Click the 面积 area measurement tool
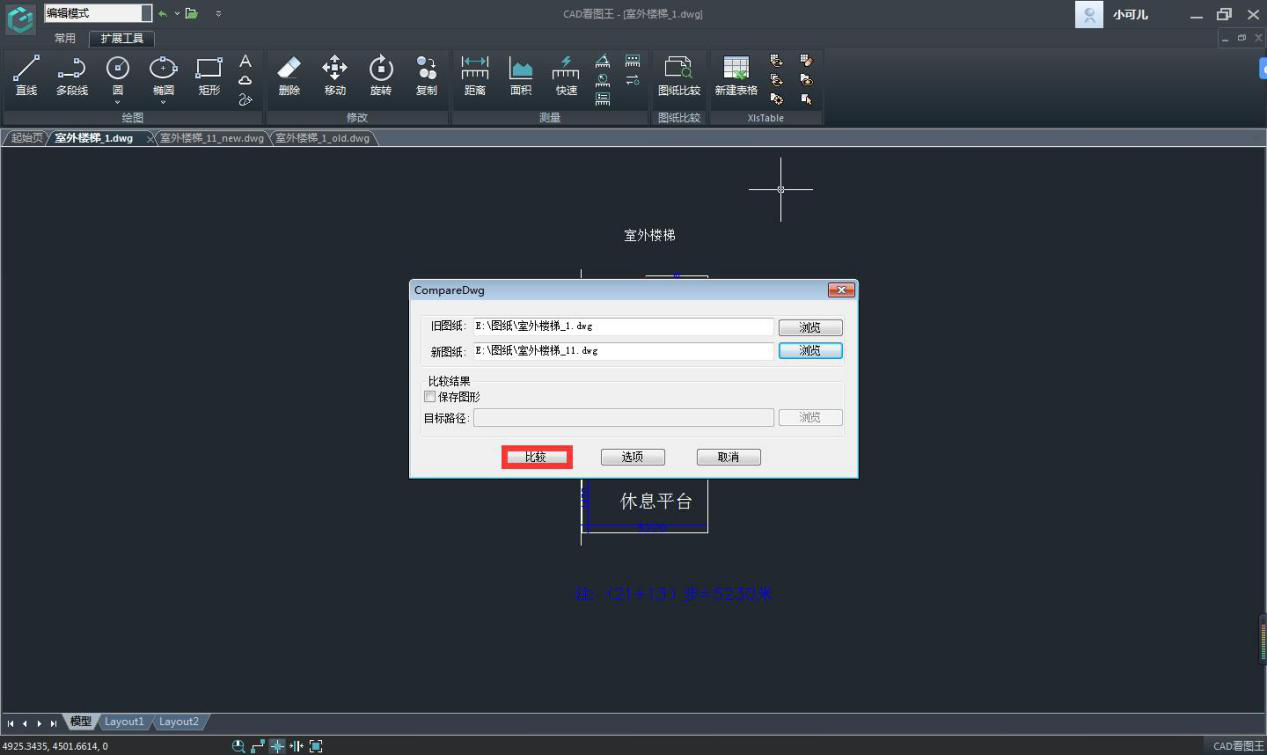Screen dimensions: 1267x755 coord(520,76)
